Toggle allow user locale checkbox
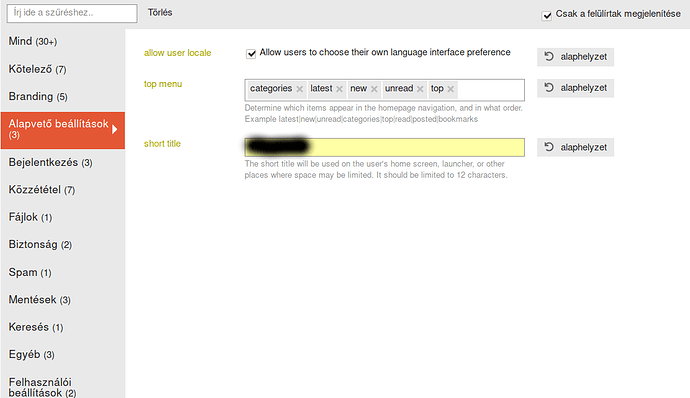Viewport: 690px width, 398px height. 251,54
